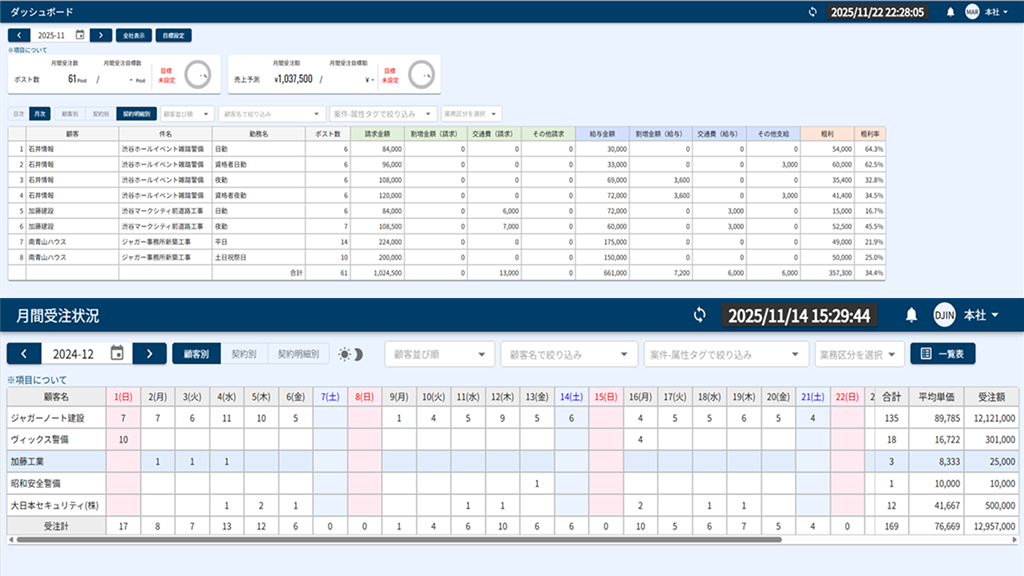This screenshot has height=576, width=1024.
Task: Click the 粗利 column header
Action: pyautogui.click(x=827, y=133)
